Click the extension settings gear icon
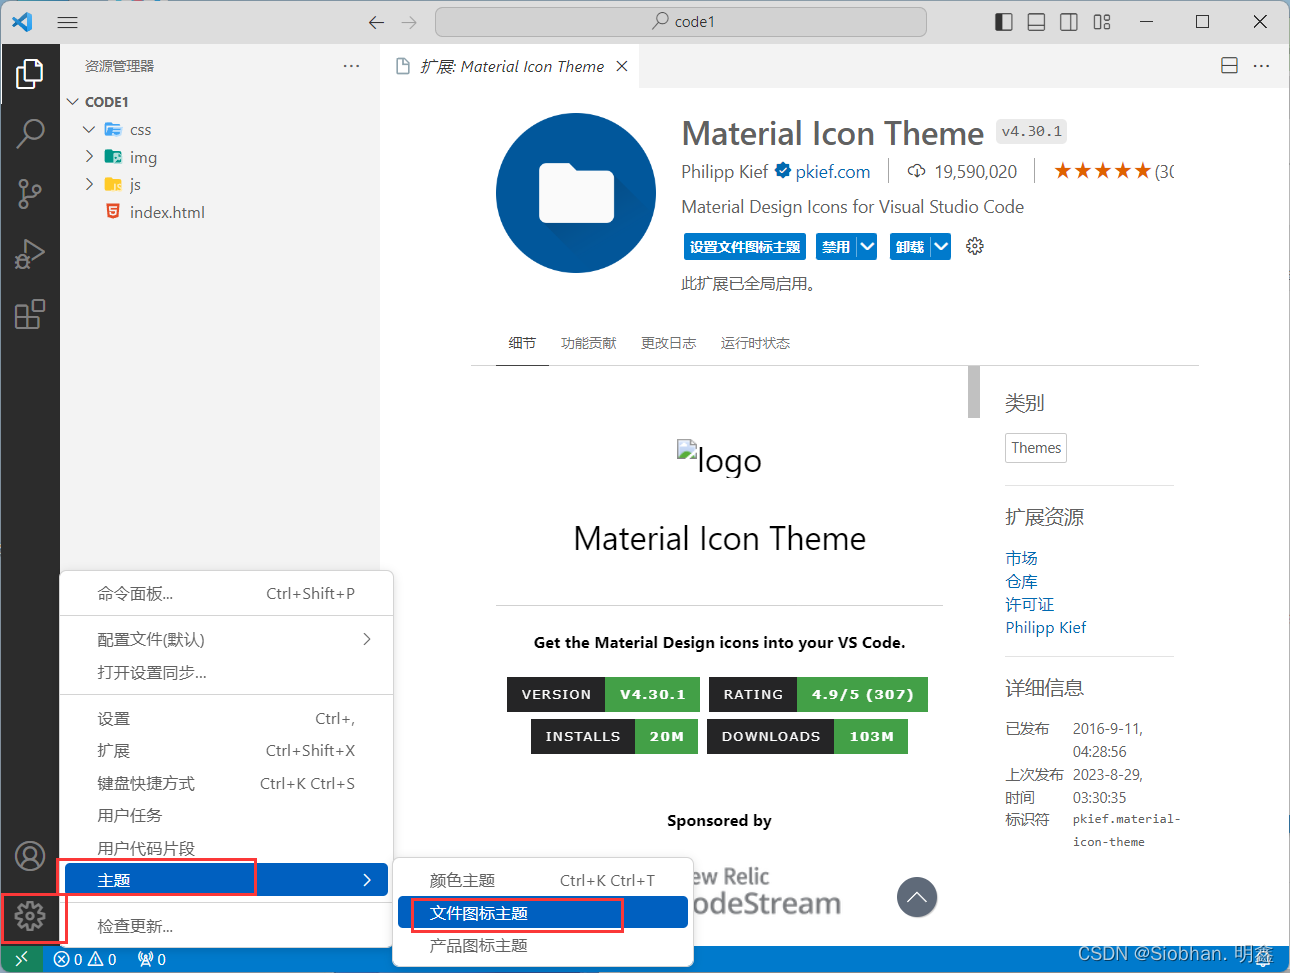 975,247
